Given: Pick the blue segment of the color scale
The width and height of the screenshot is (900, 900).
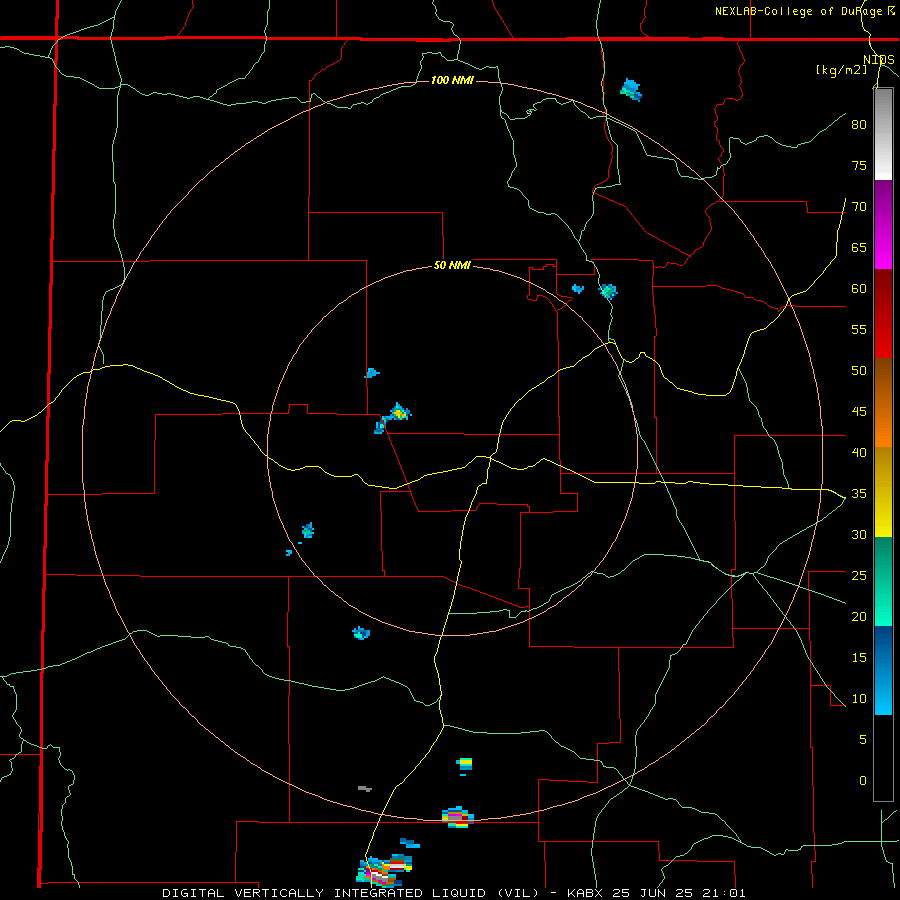Looking at the screenshot, I should (883, 670).
